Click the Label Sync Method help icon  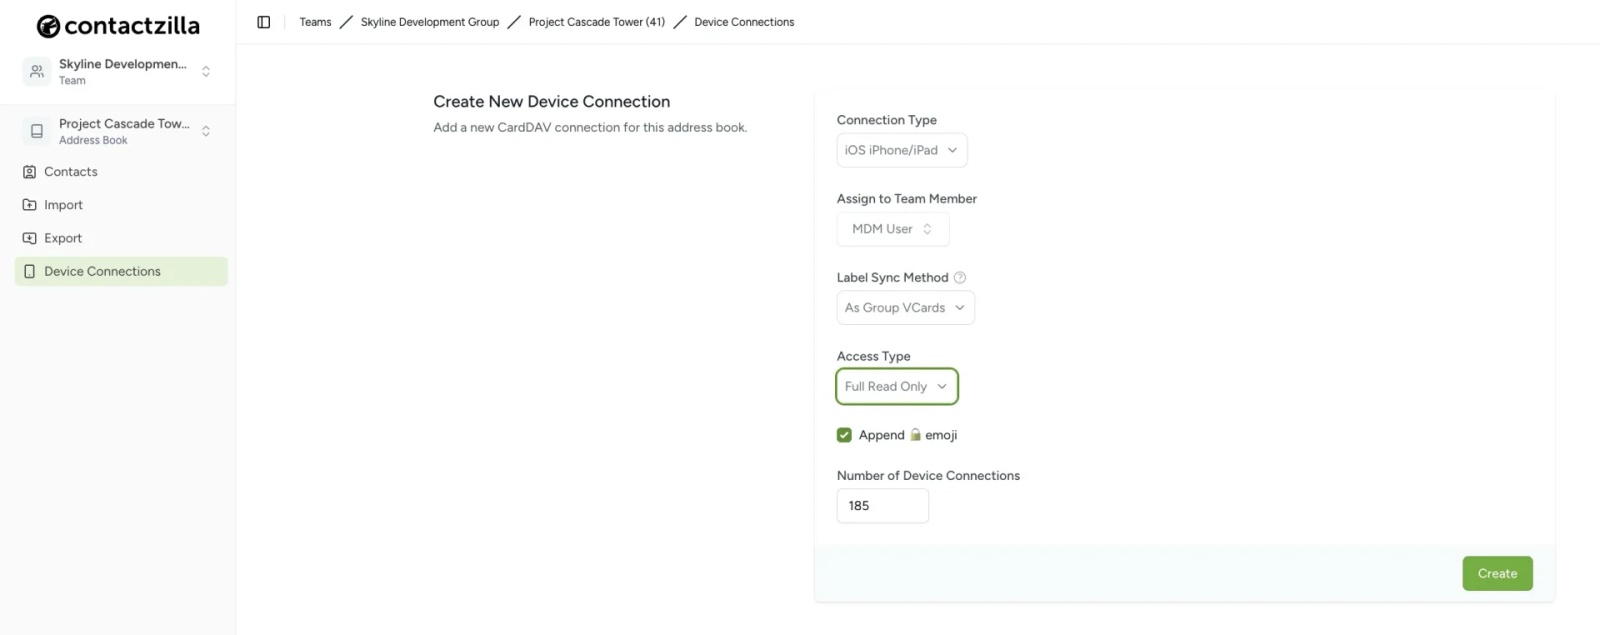(x=960, y=278)
